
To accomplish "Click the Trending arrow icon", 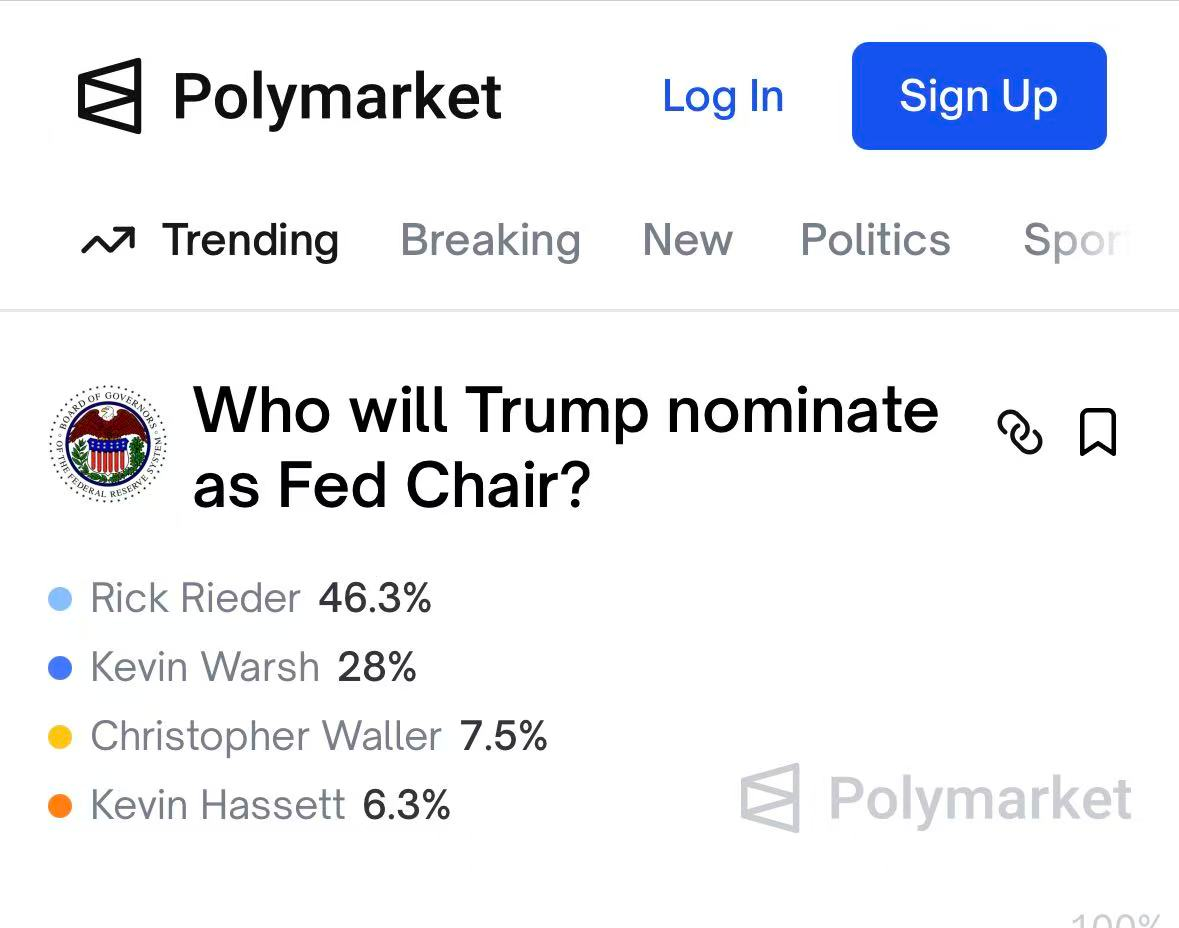I will coord(108,241).
